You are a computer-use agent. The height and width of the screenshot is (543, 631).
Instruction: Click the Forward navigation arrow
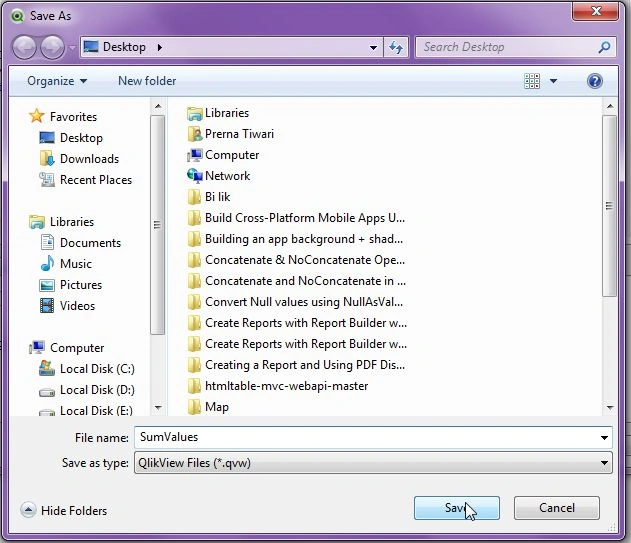click(52, 47)
